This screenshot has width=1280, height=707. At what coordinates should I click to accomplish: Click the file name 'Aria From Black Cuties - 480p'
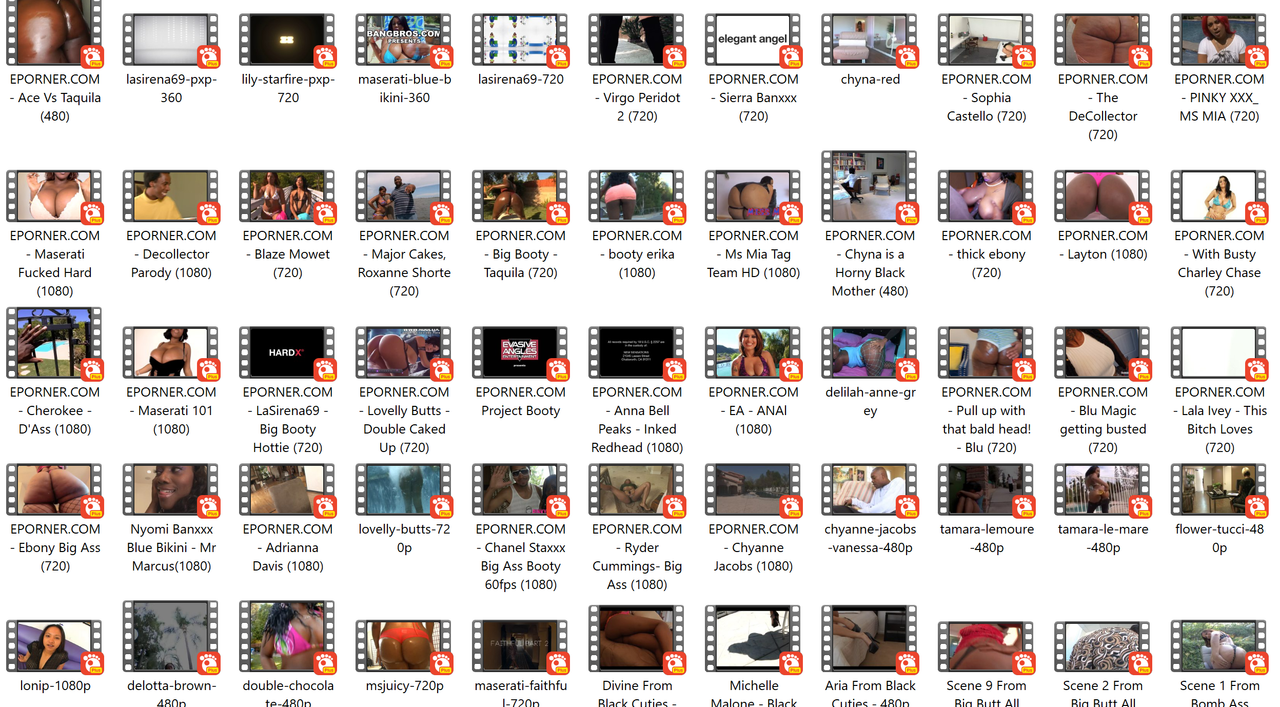(870, 694)
